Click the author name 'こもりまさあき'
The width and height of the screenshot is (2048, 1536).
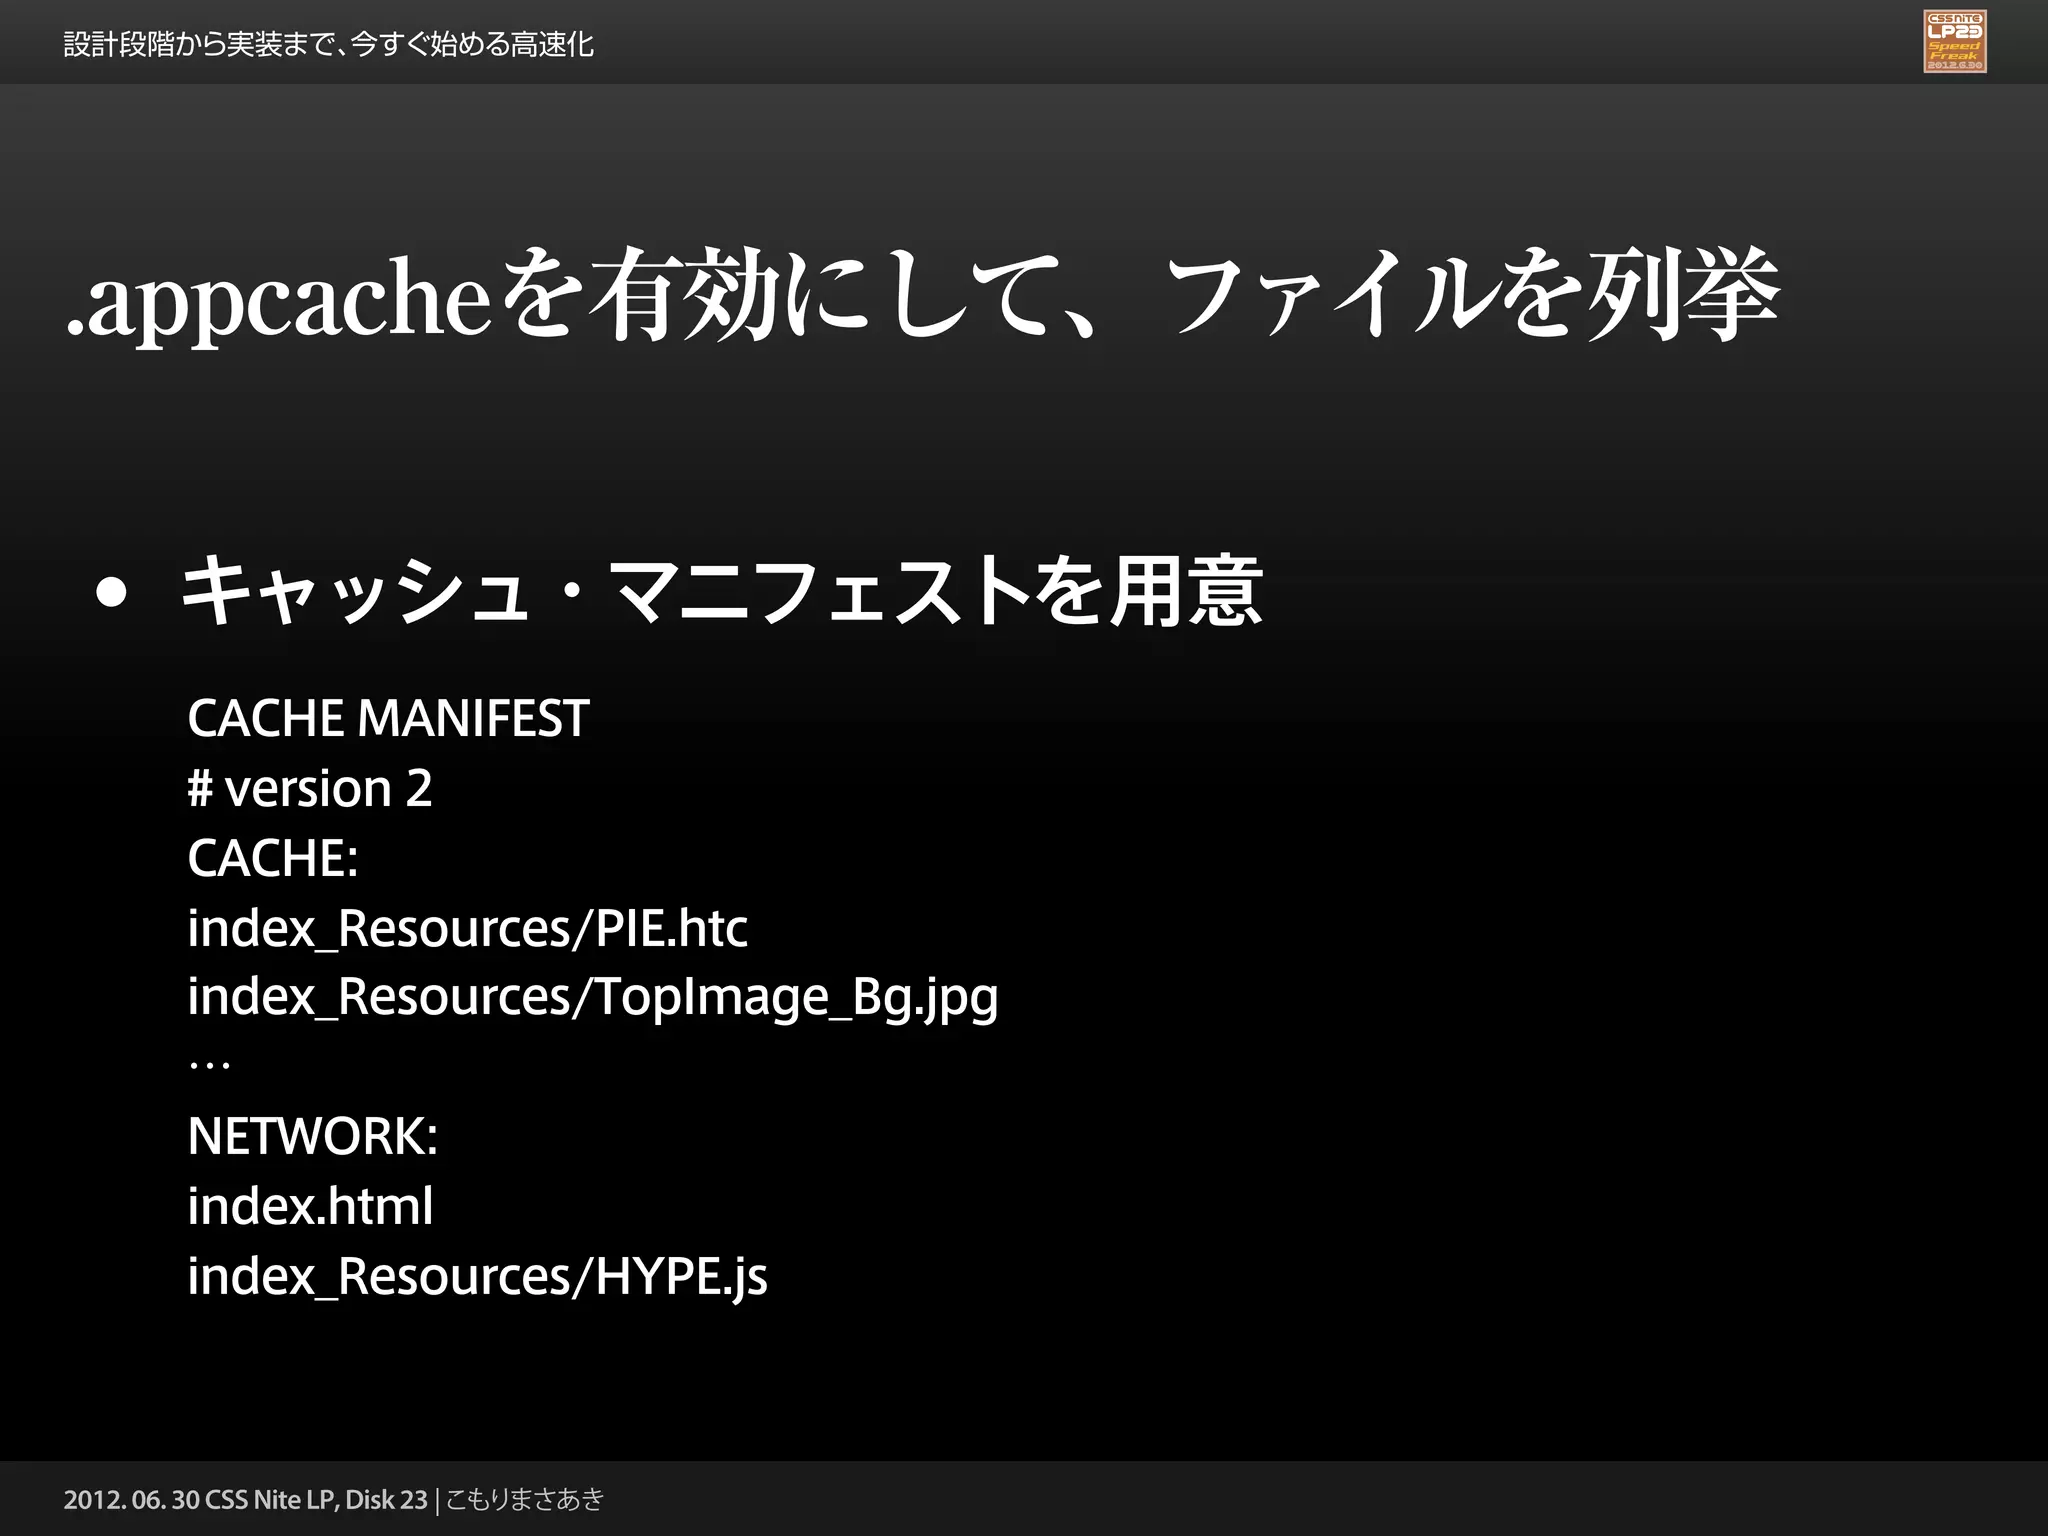(x=525, y=1500)
